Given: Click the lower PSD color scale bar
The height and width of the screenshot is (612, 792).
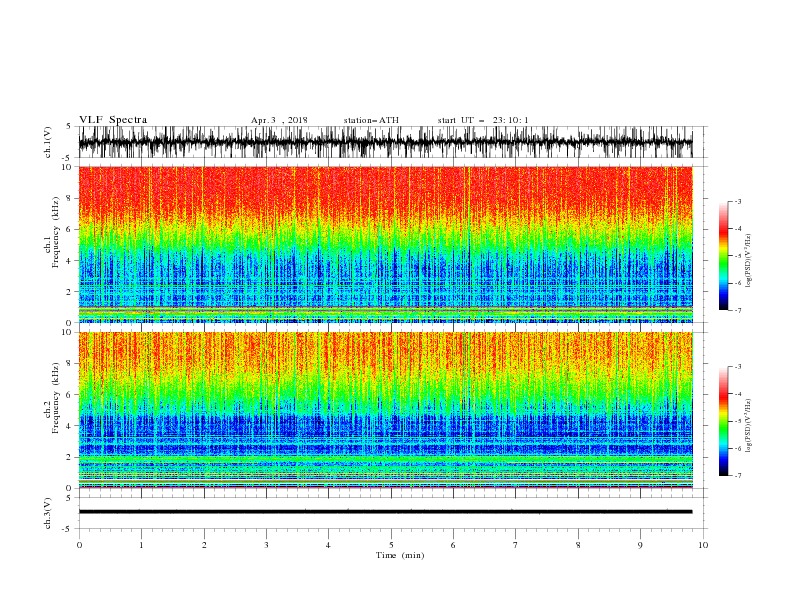Looking at the screenshot, I should point(723,421).
